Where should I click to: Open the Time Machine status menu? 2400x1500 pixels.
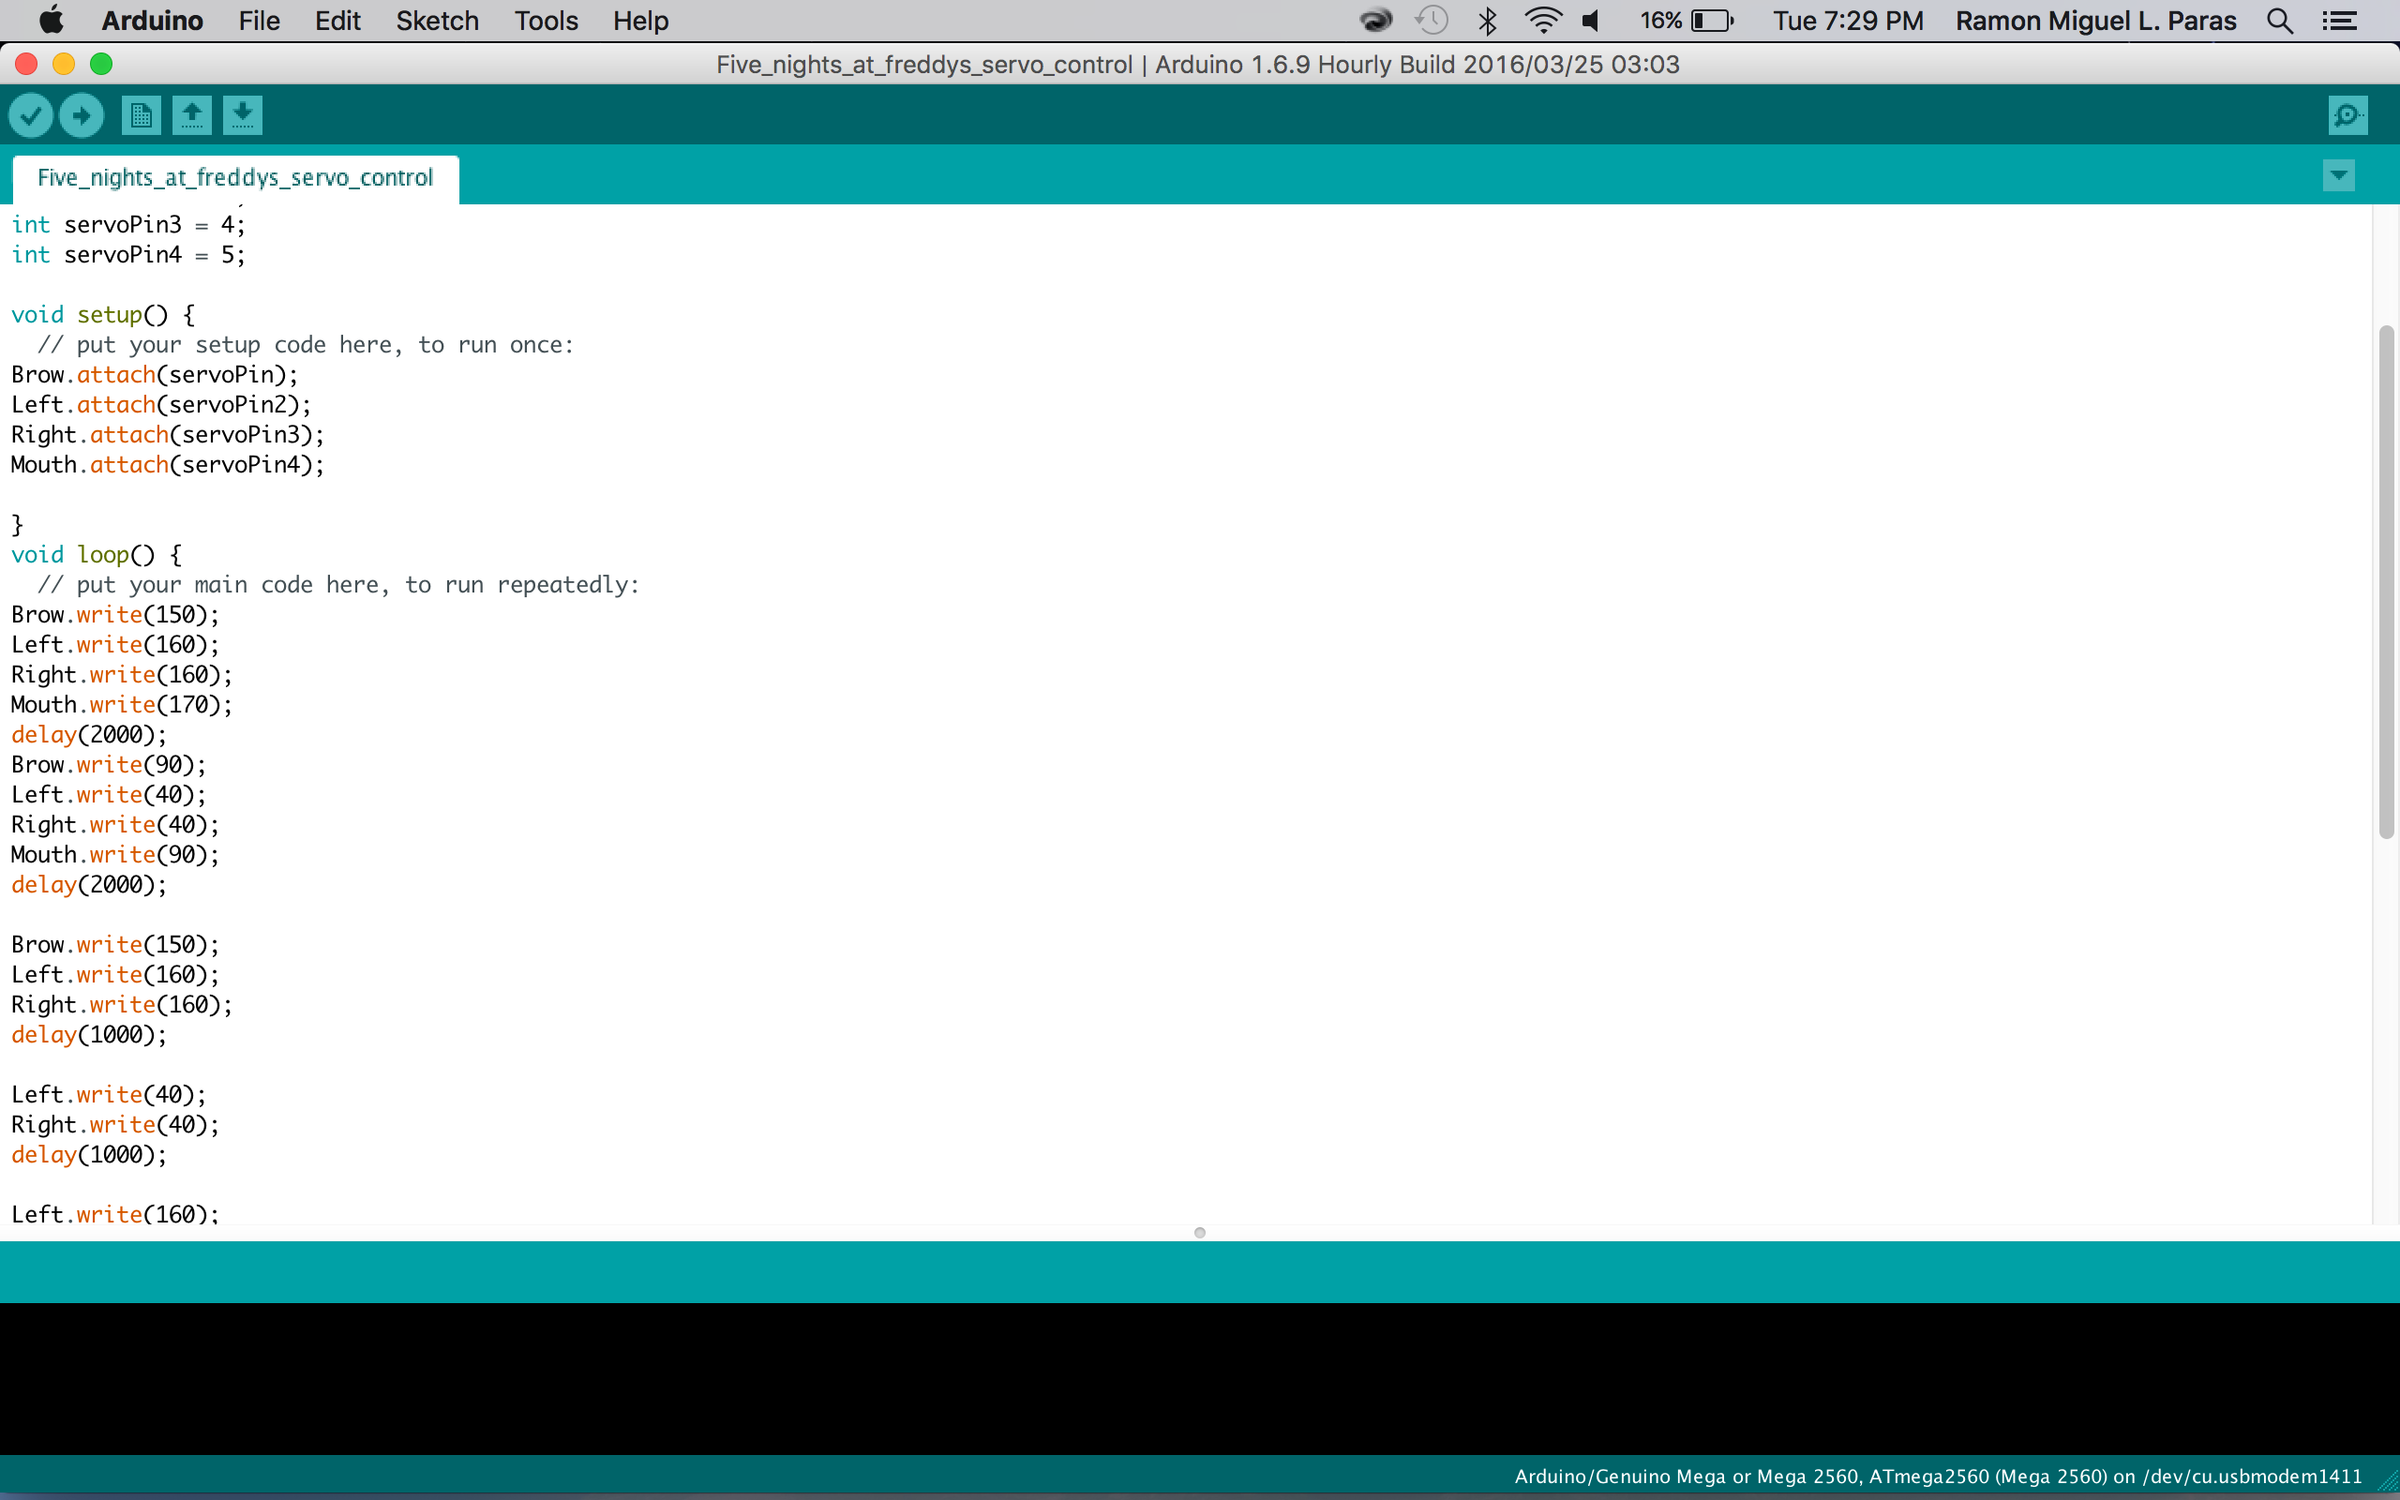coord(1432,21)
